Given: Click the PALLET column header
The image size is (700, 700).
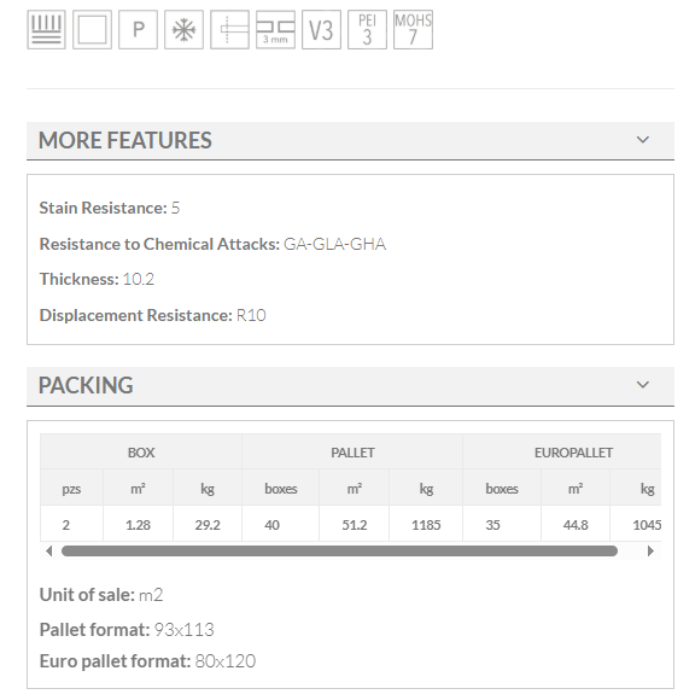Looking at the screenshot, I should point(352,453).
